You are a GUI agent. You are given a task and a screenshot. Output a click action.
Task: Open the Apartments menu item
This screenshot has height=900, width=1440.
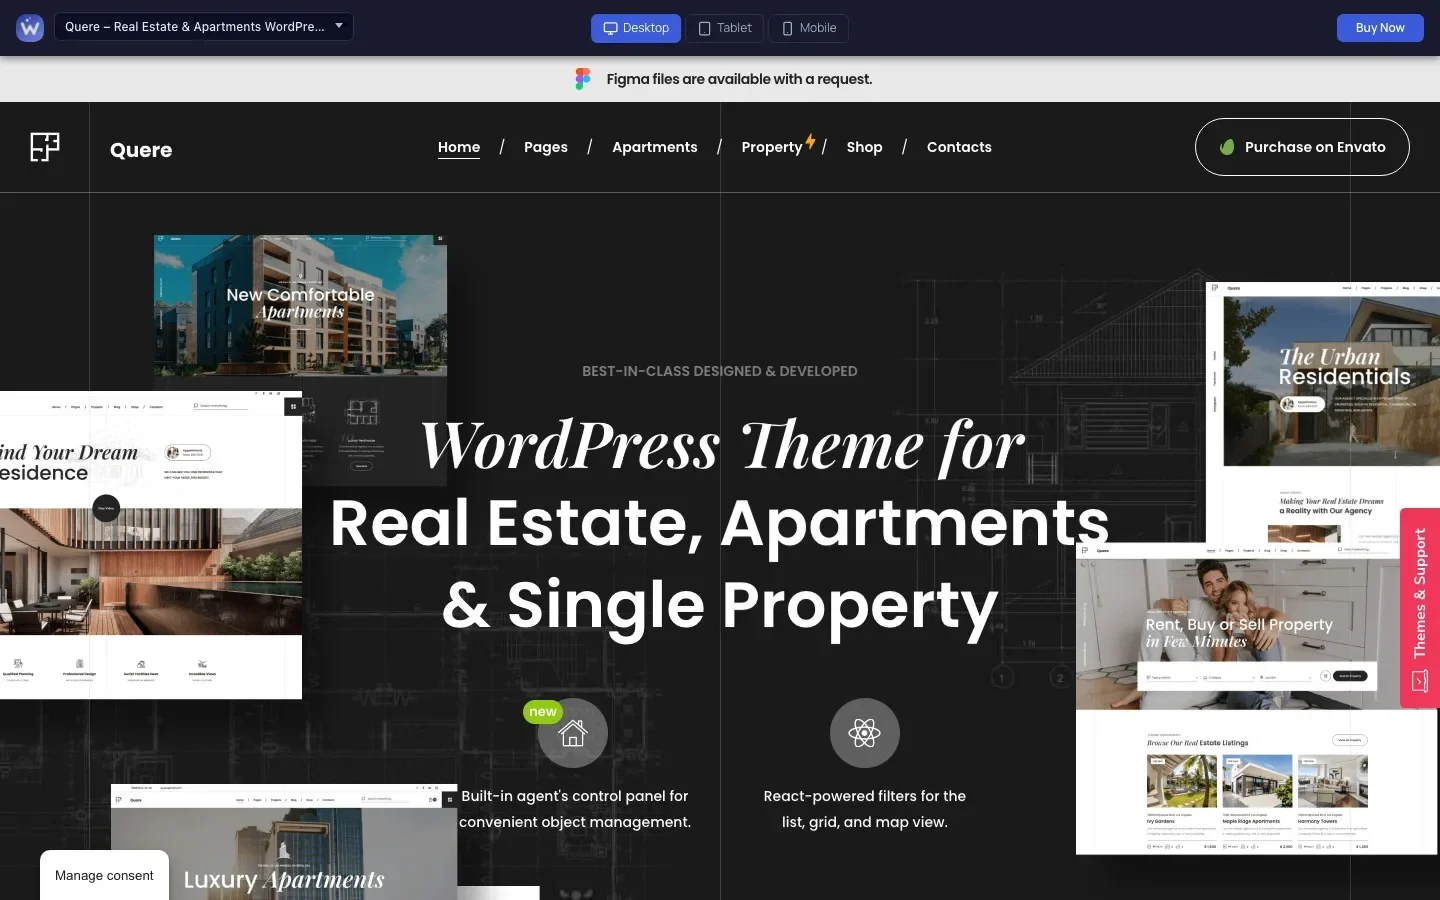[655, 147]
